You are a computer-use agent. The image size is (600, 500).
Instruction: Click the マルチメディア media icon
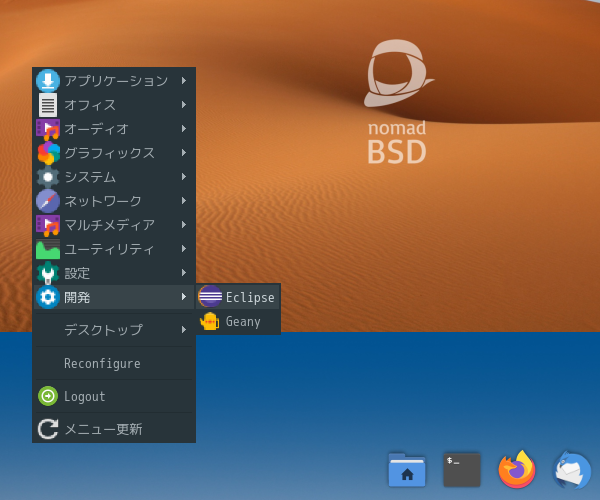(48, 225)
